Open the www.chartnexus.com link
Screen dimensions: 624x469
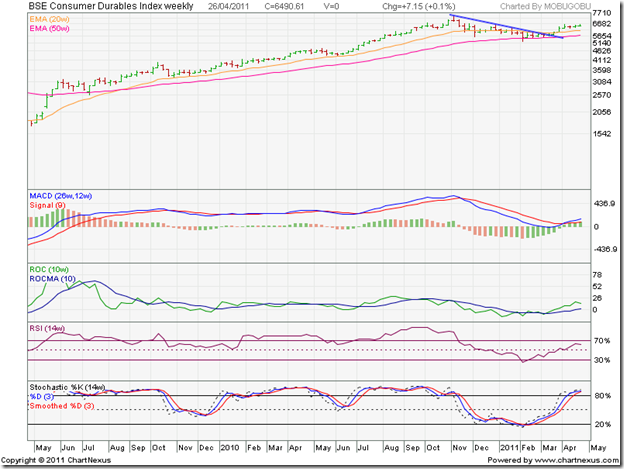click(577, 460)
